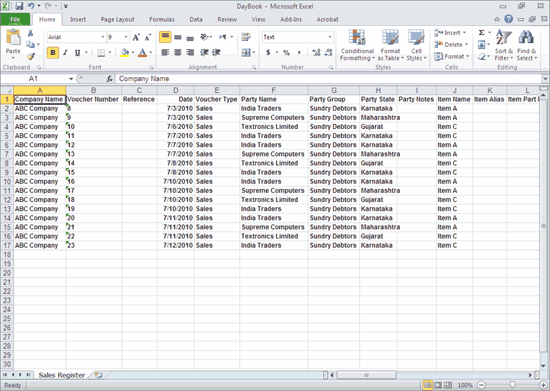550x391 pixels.
Task: Click the Format Painter brush icon
Action: [x=31, y=56]
